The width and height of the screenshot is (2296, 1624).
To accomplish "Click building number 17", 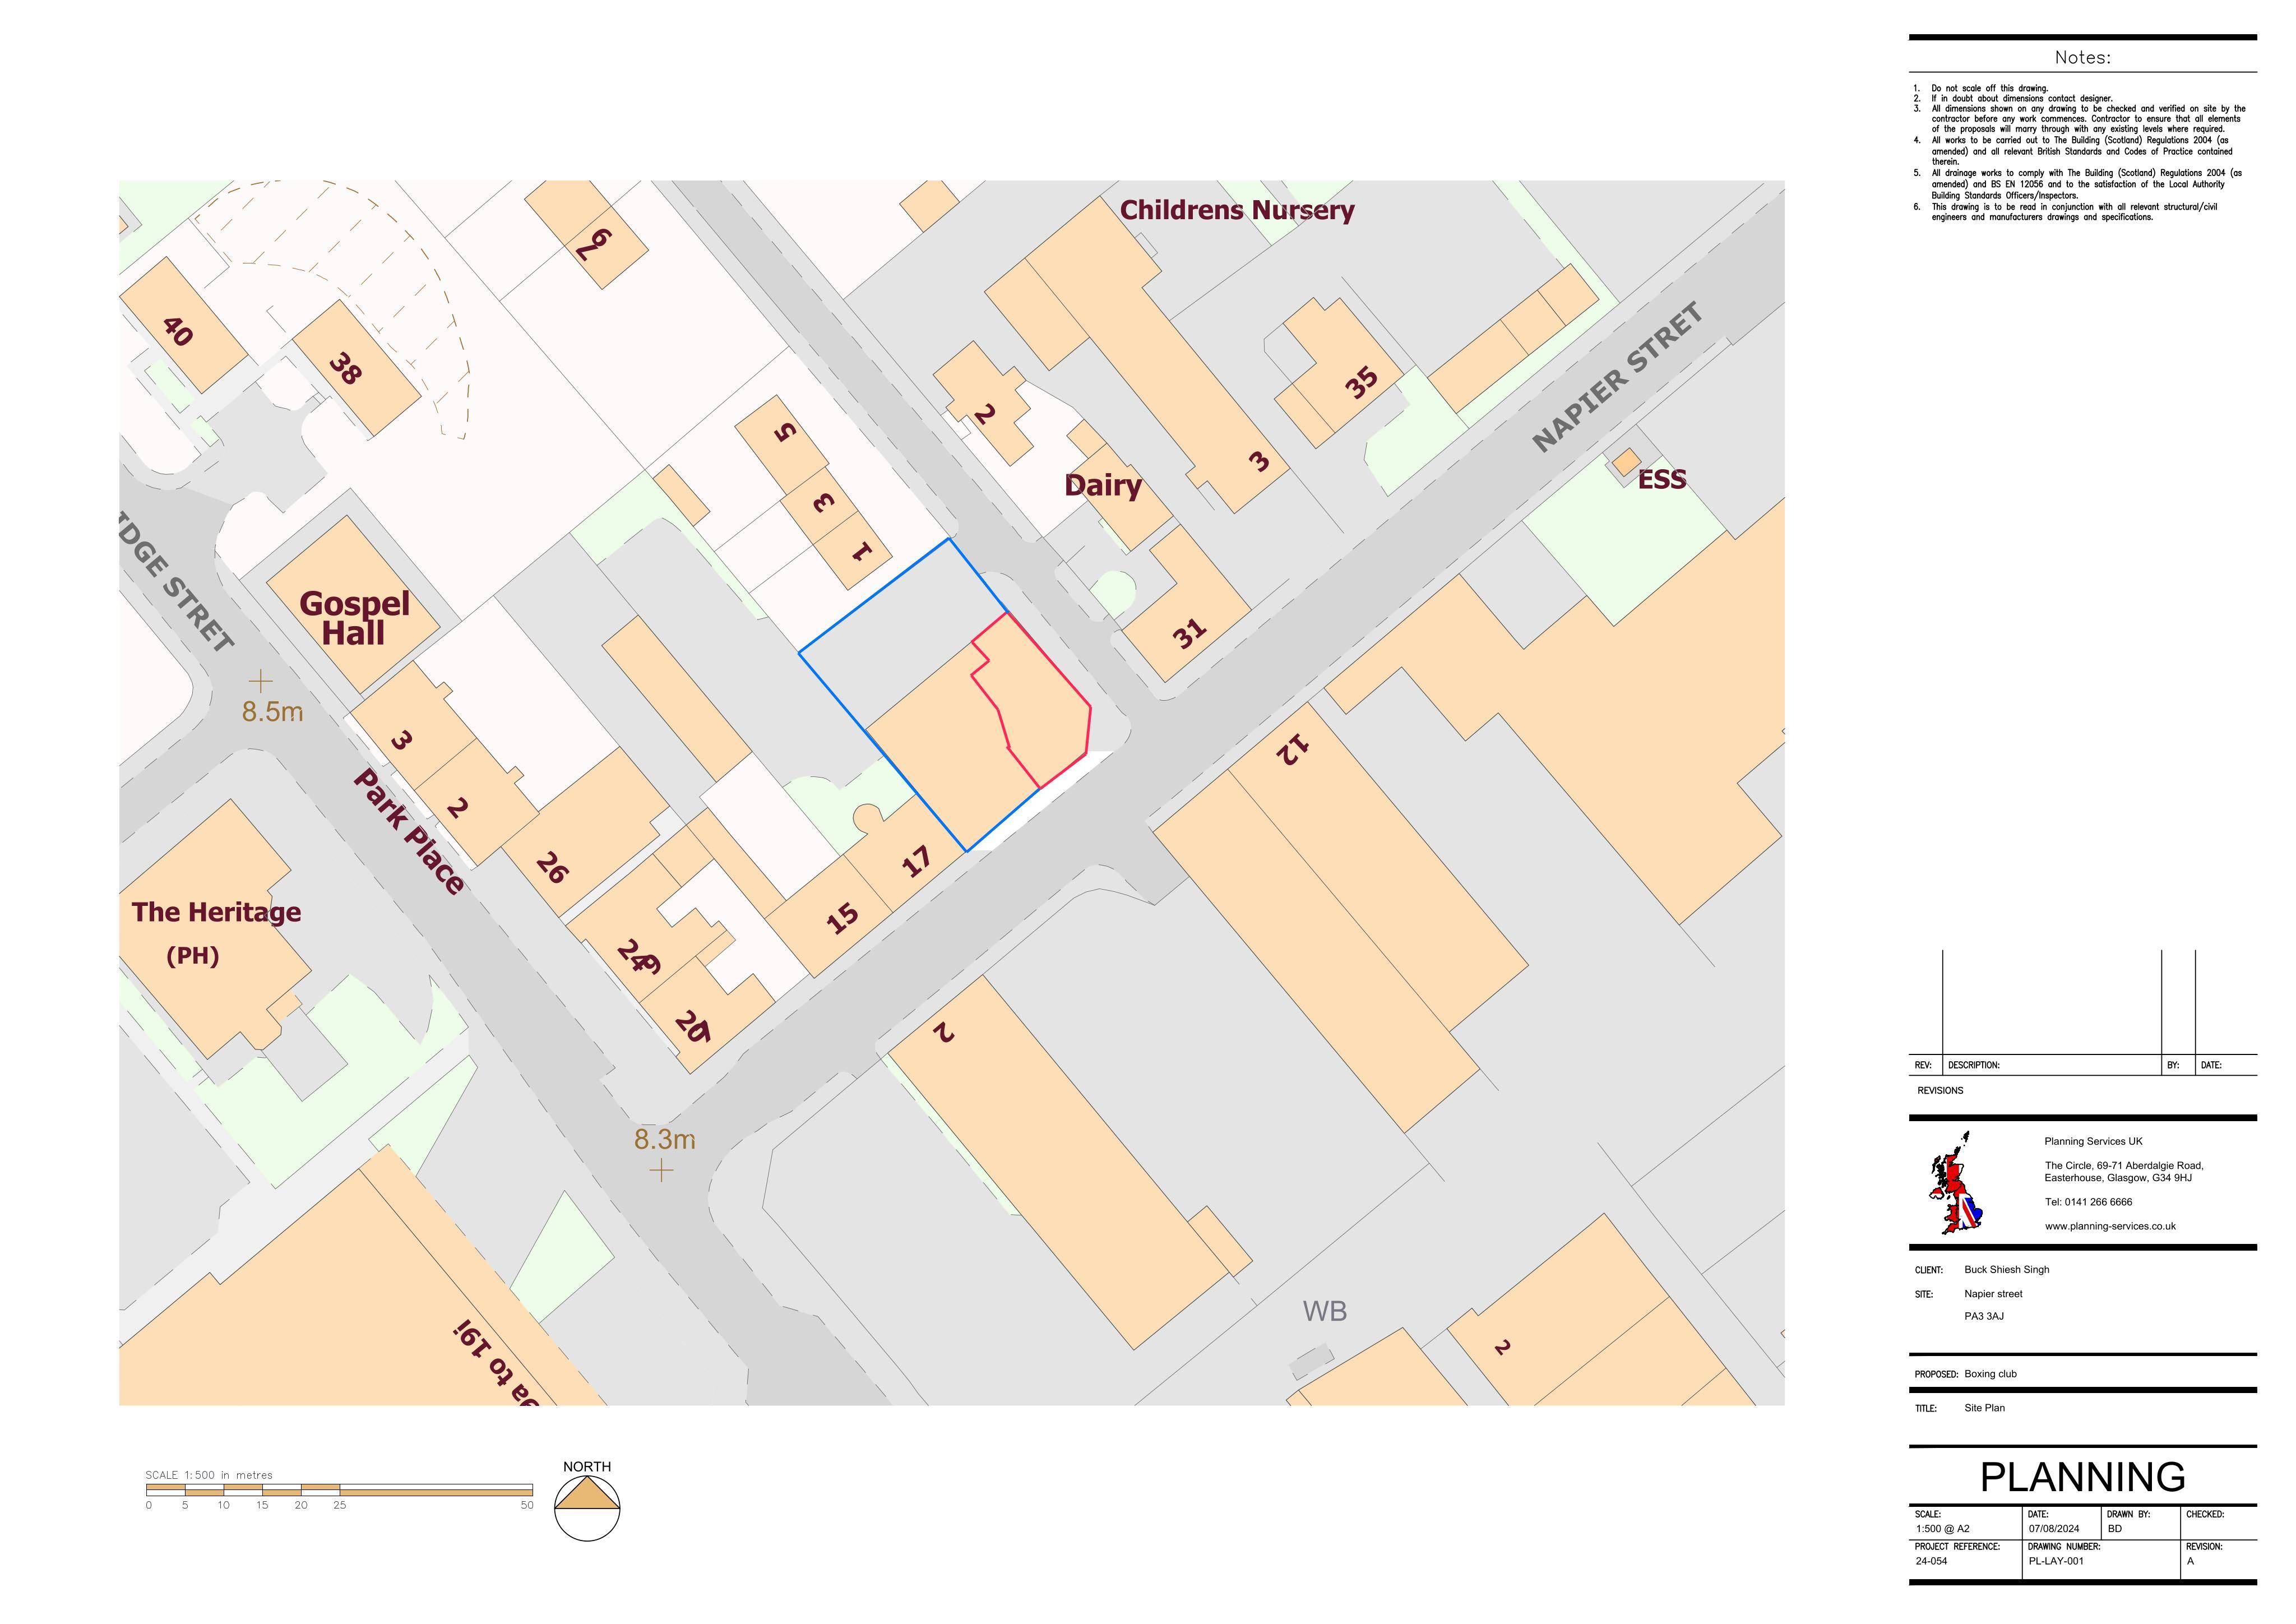I will point(916,861).
